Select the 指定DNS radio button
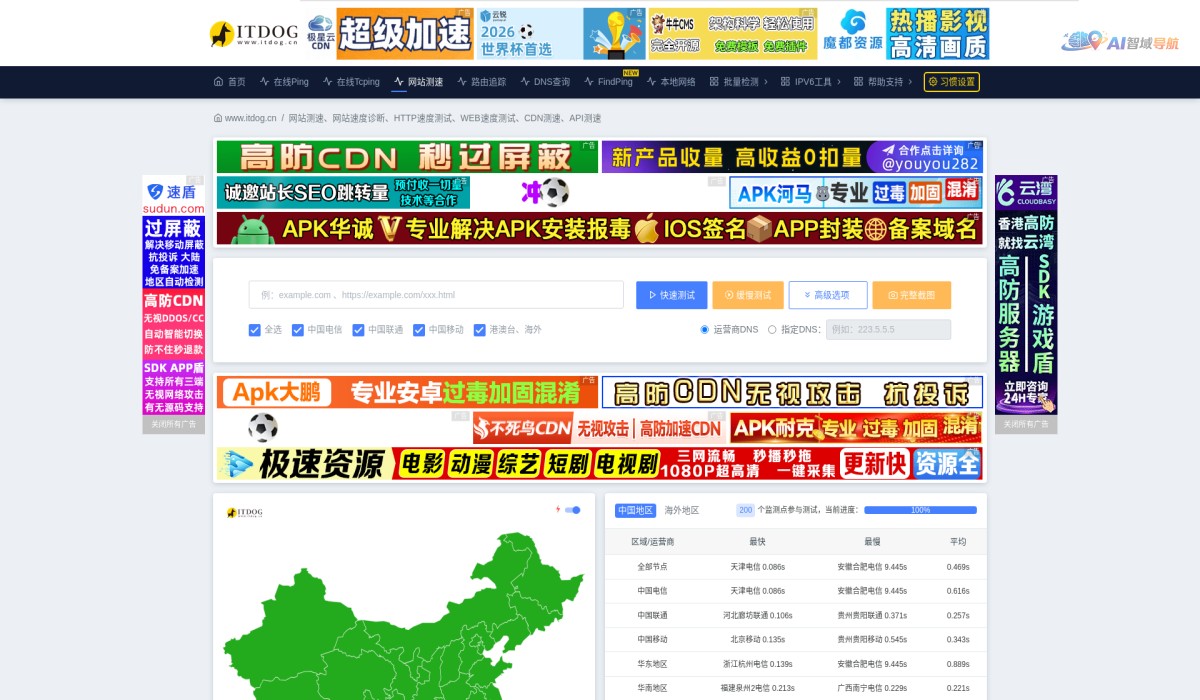Viewport: 1200px width, 700px height. click(x=773, y=329)
